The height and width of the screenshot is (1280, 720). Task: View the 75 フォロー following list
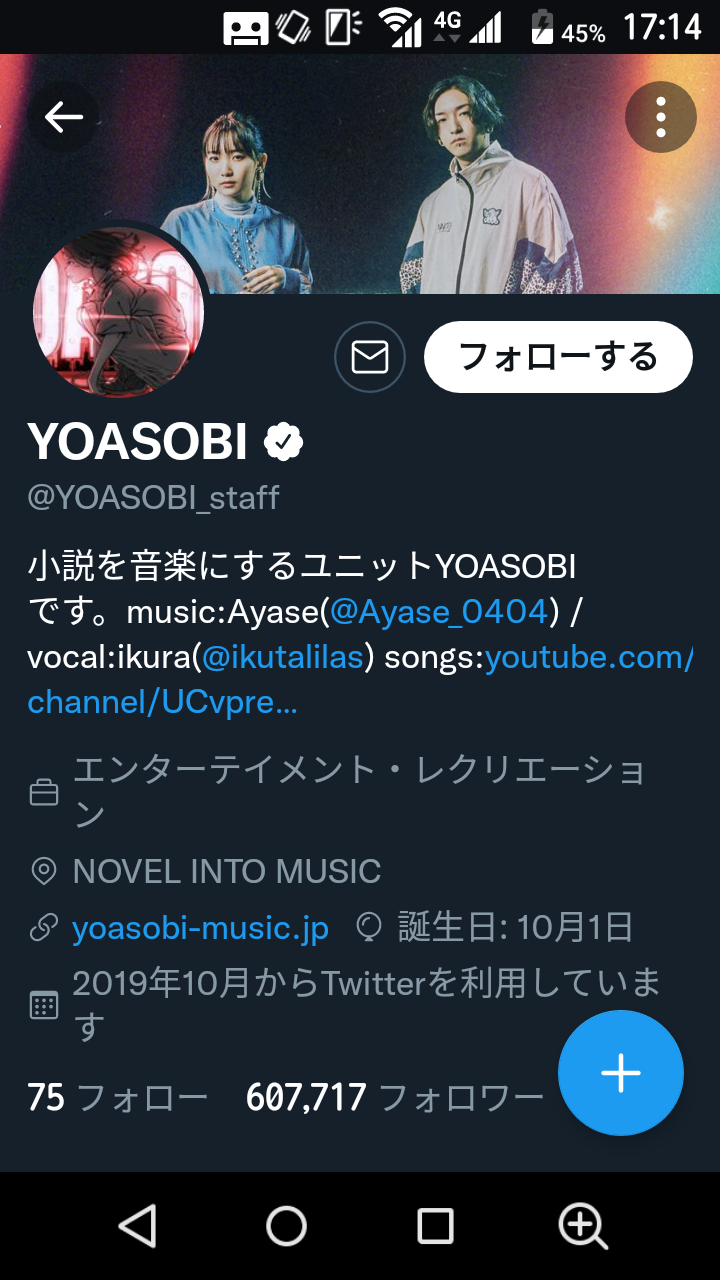pyautogui.click(x=118, y=1098)
